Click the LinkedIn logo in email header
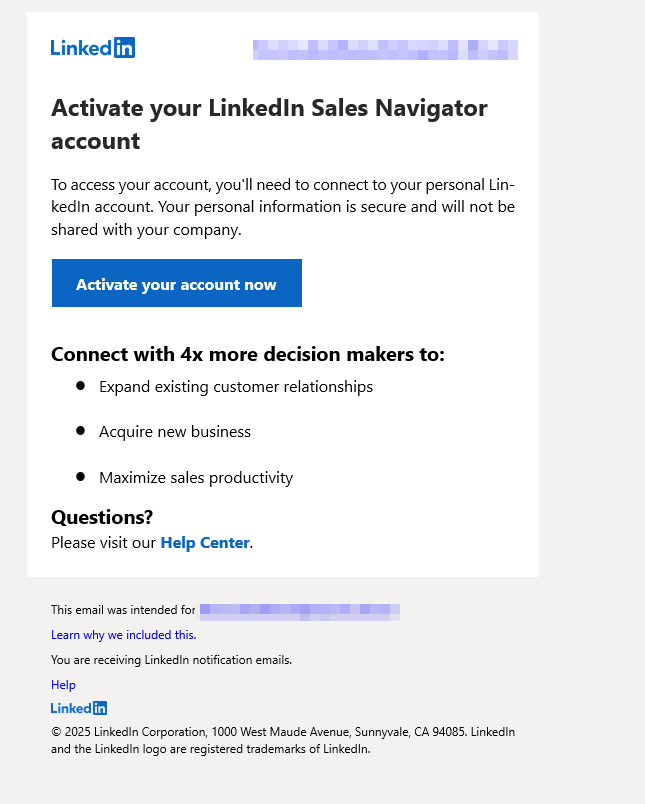The height and width of the screenshot is (804, 645). point(93,48)
